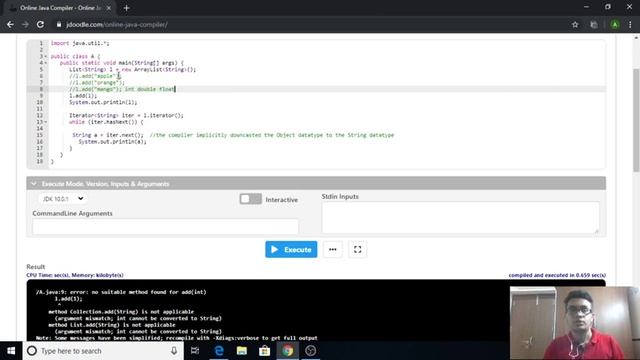Fold the while loop at line 13
Screen dimensions: 640x360
pyautogui.click(x=46, y=122)
